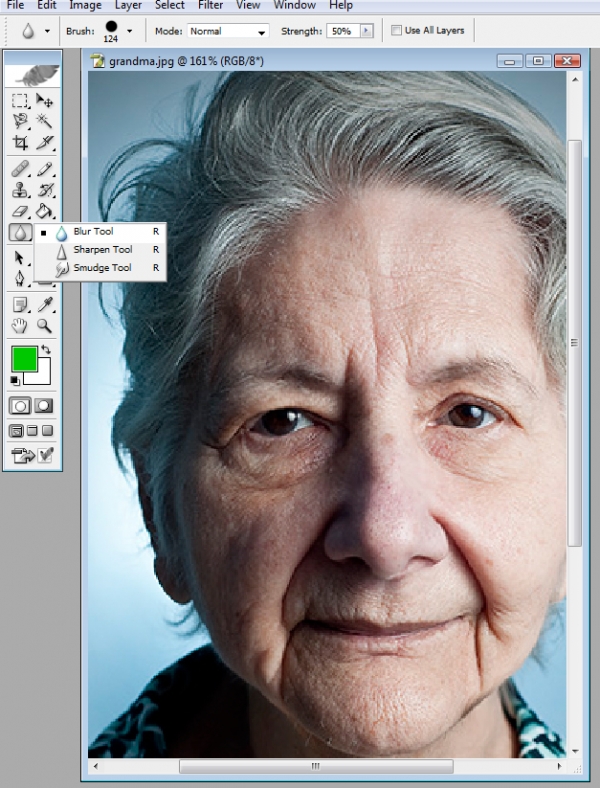The width and height of the screenshot is (600, 788).
Task: Click the vertical scrollbar thumb
Action: (574, 343)
